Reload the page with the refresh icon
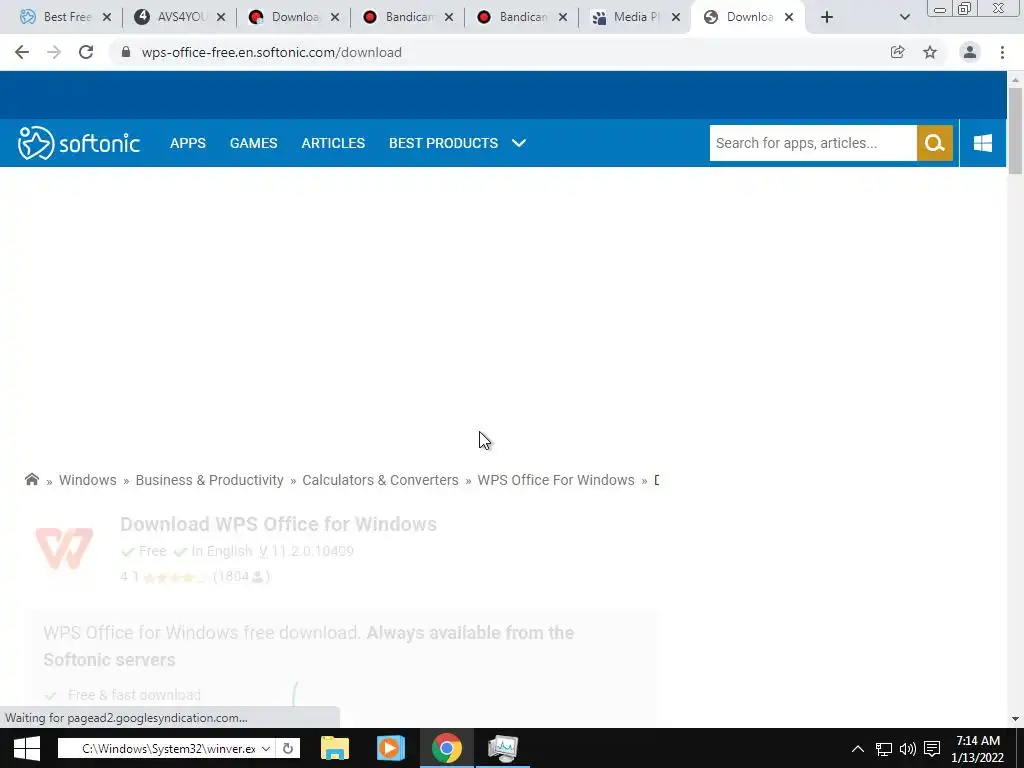This screenshot has width=1024, height=768. (x=86, y=52)
